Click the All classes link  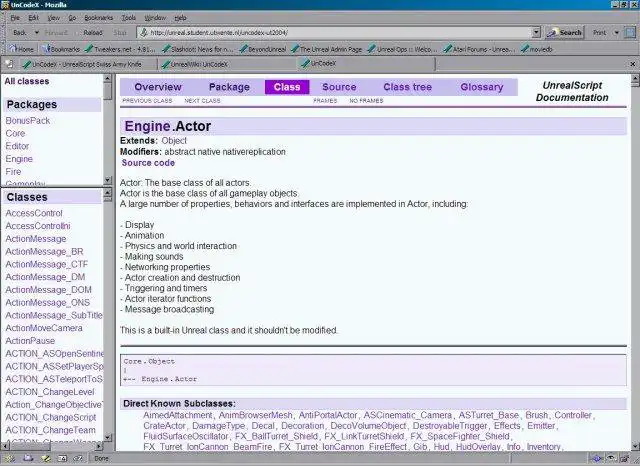[x=27, y=81]
